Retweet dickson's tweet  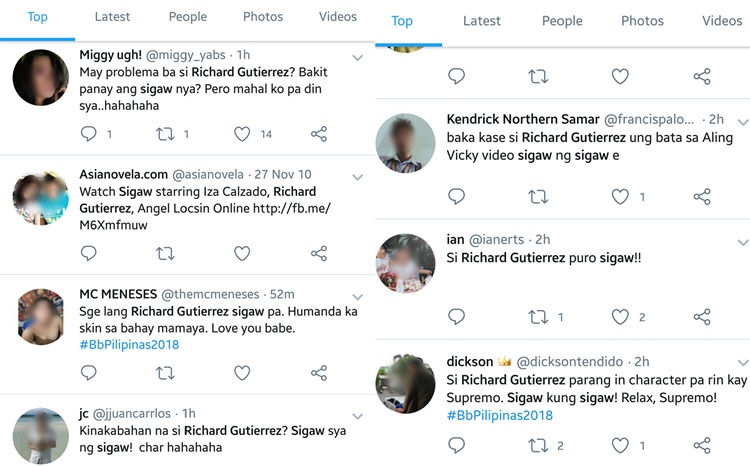click(x=539, y=445)
